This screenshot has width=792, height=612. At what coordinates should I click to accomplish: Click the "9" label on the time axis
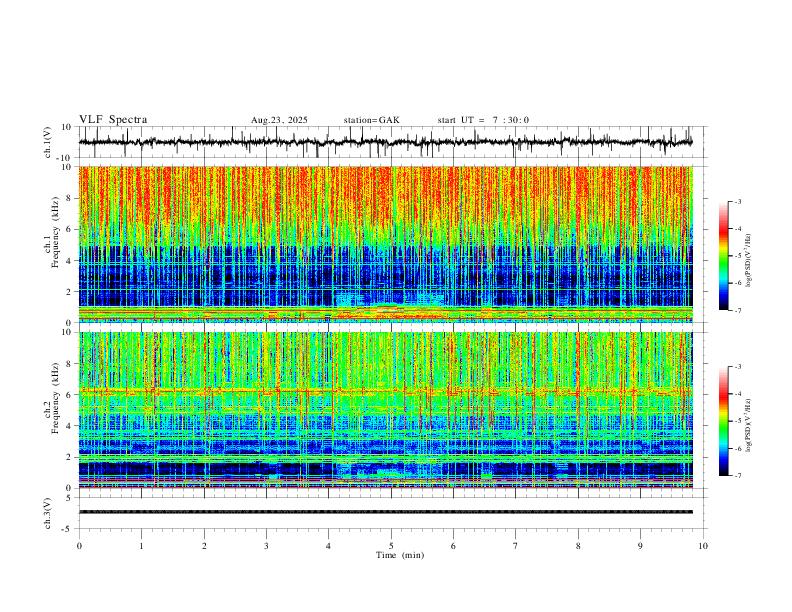pyautogui.click(x=640, y=546)
